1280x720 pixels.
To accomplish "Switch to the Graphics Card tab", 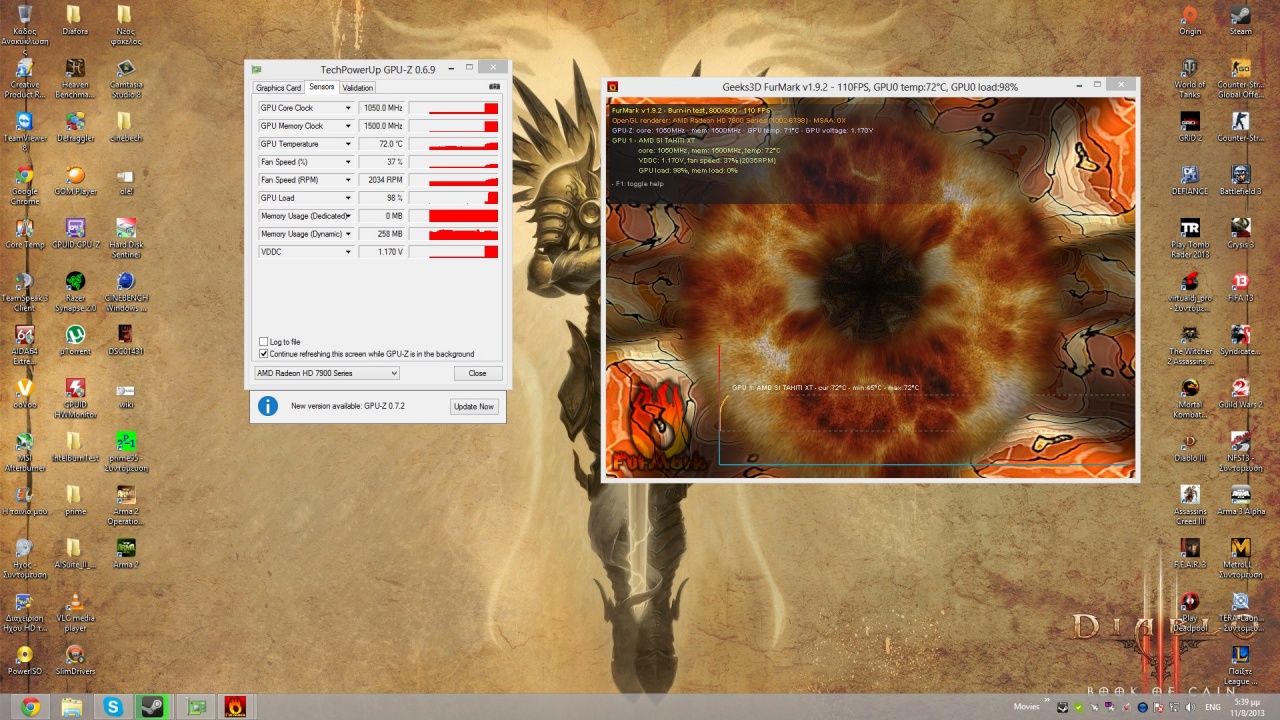I will click(x=279, y=88).
